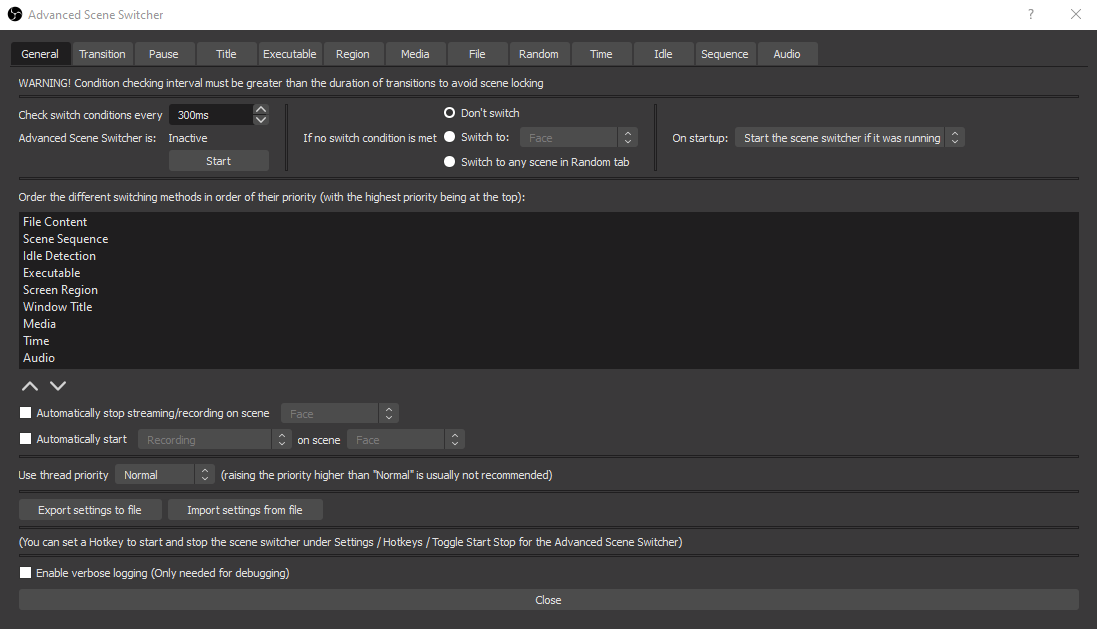
Task: Switch to the Idle tab
Action: tap(663, 54)
